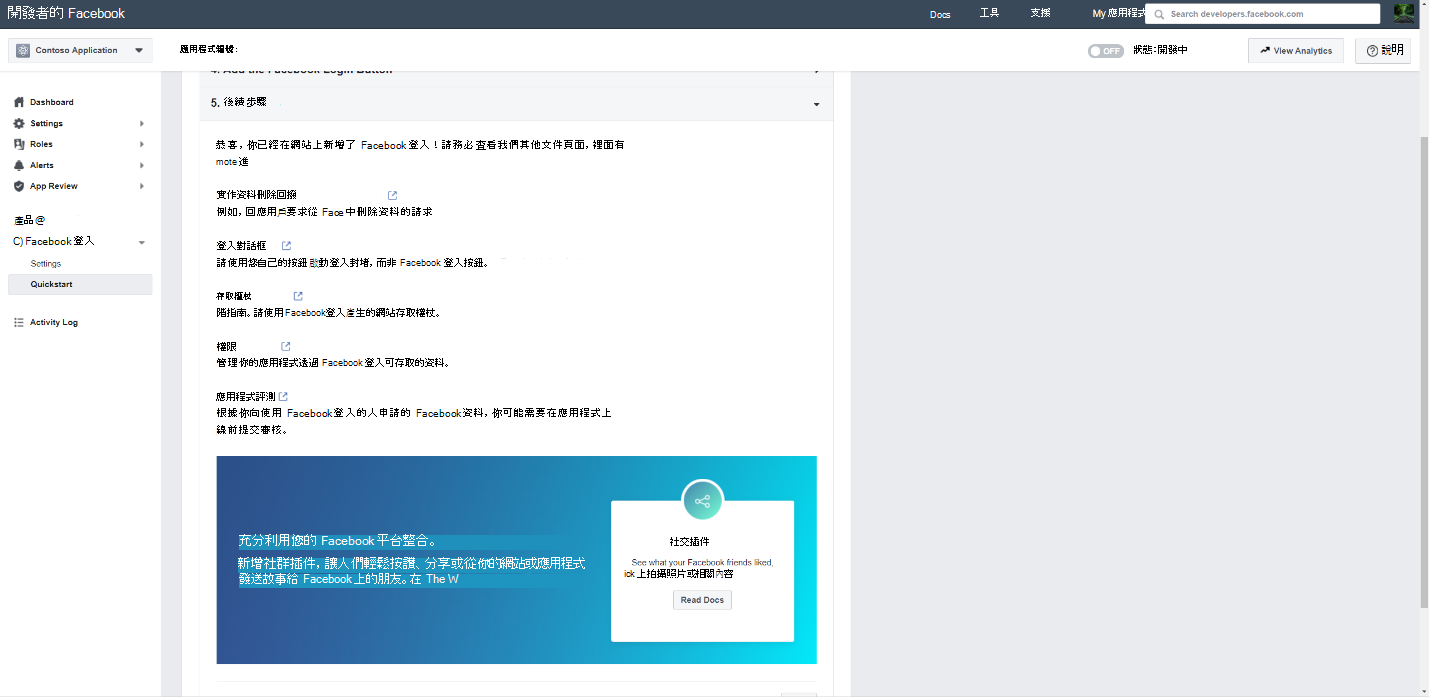Open Docs in top navigation
This screenshot has height=698, width=1429.
pos(940,14)
